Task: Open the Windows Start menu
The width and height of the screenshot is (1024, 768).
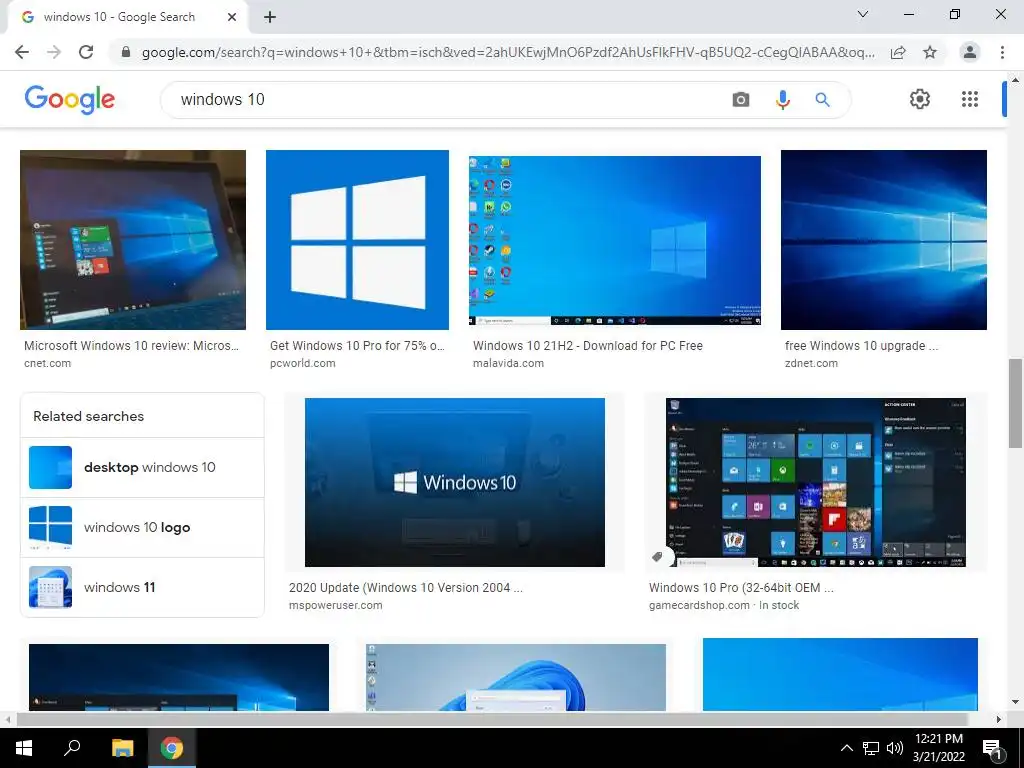Action: point(24,748)
